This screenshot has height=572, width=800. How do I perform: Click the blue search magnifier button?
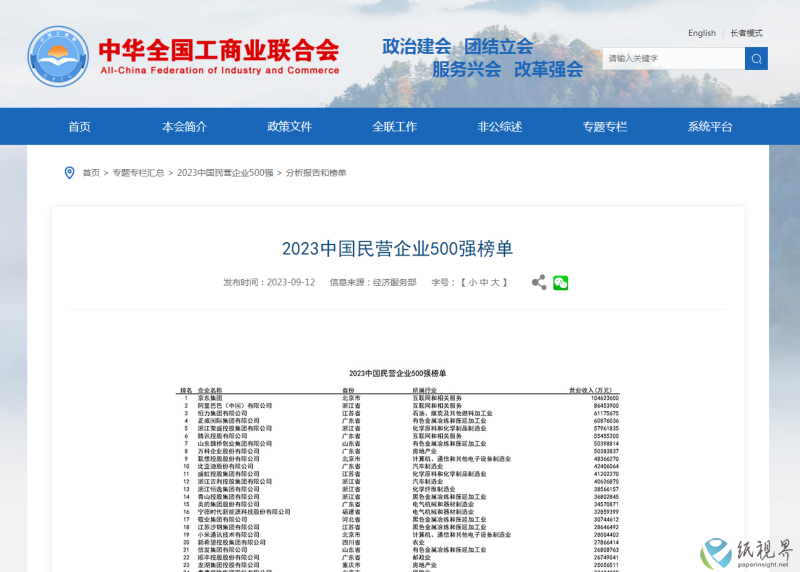(756, 59)
